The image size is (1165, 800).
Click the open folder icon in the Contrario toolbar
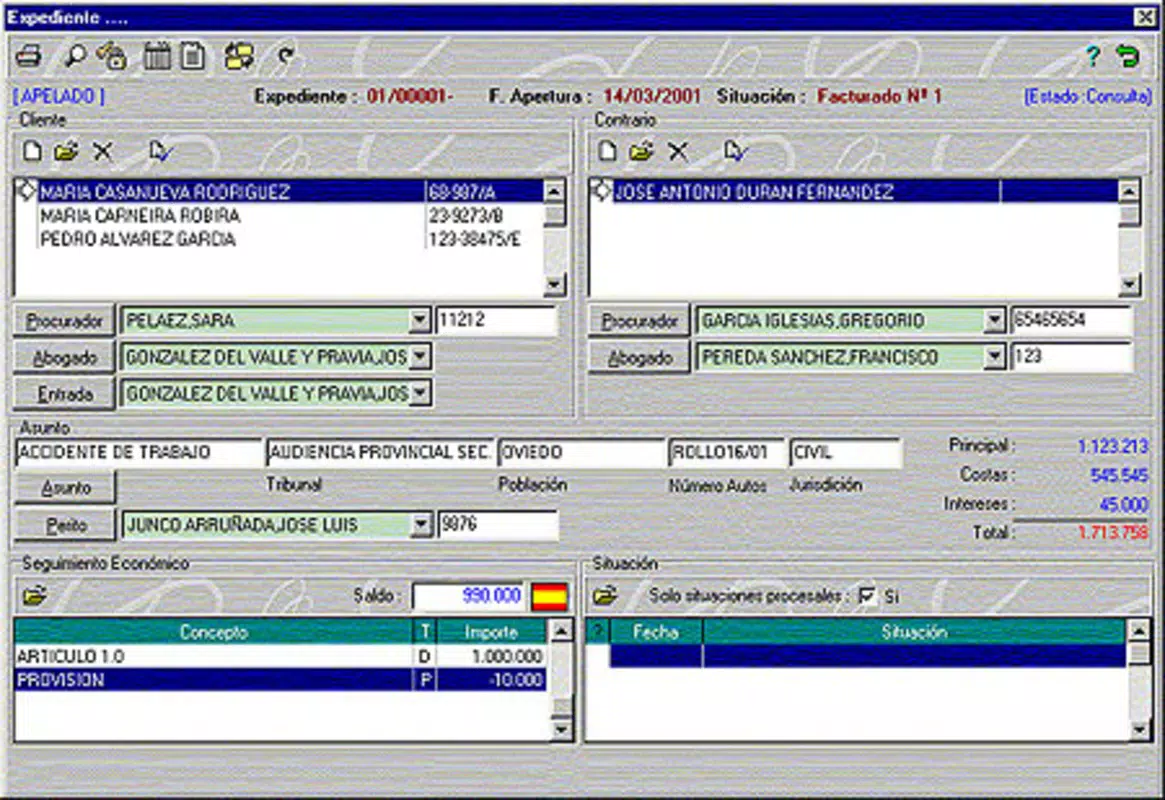(x=642, y=152)
